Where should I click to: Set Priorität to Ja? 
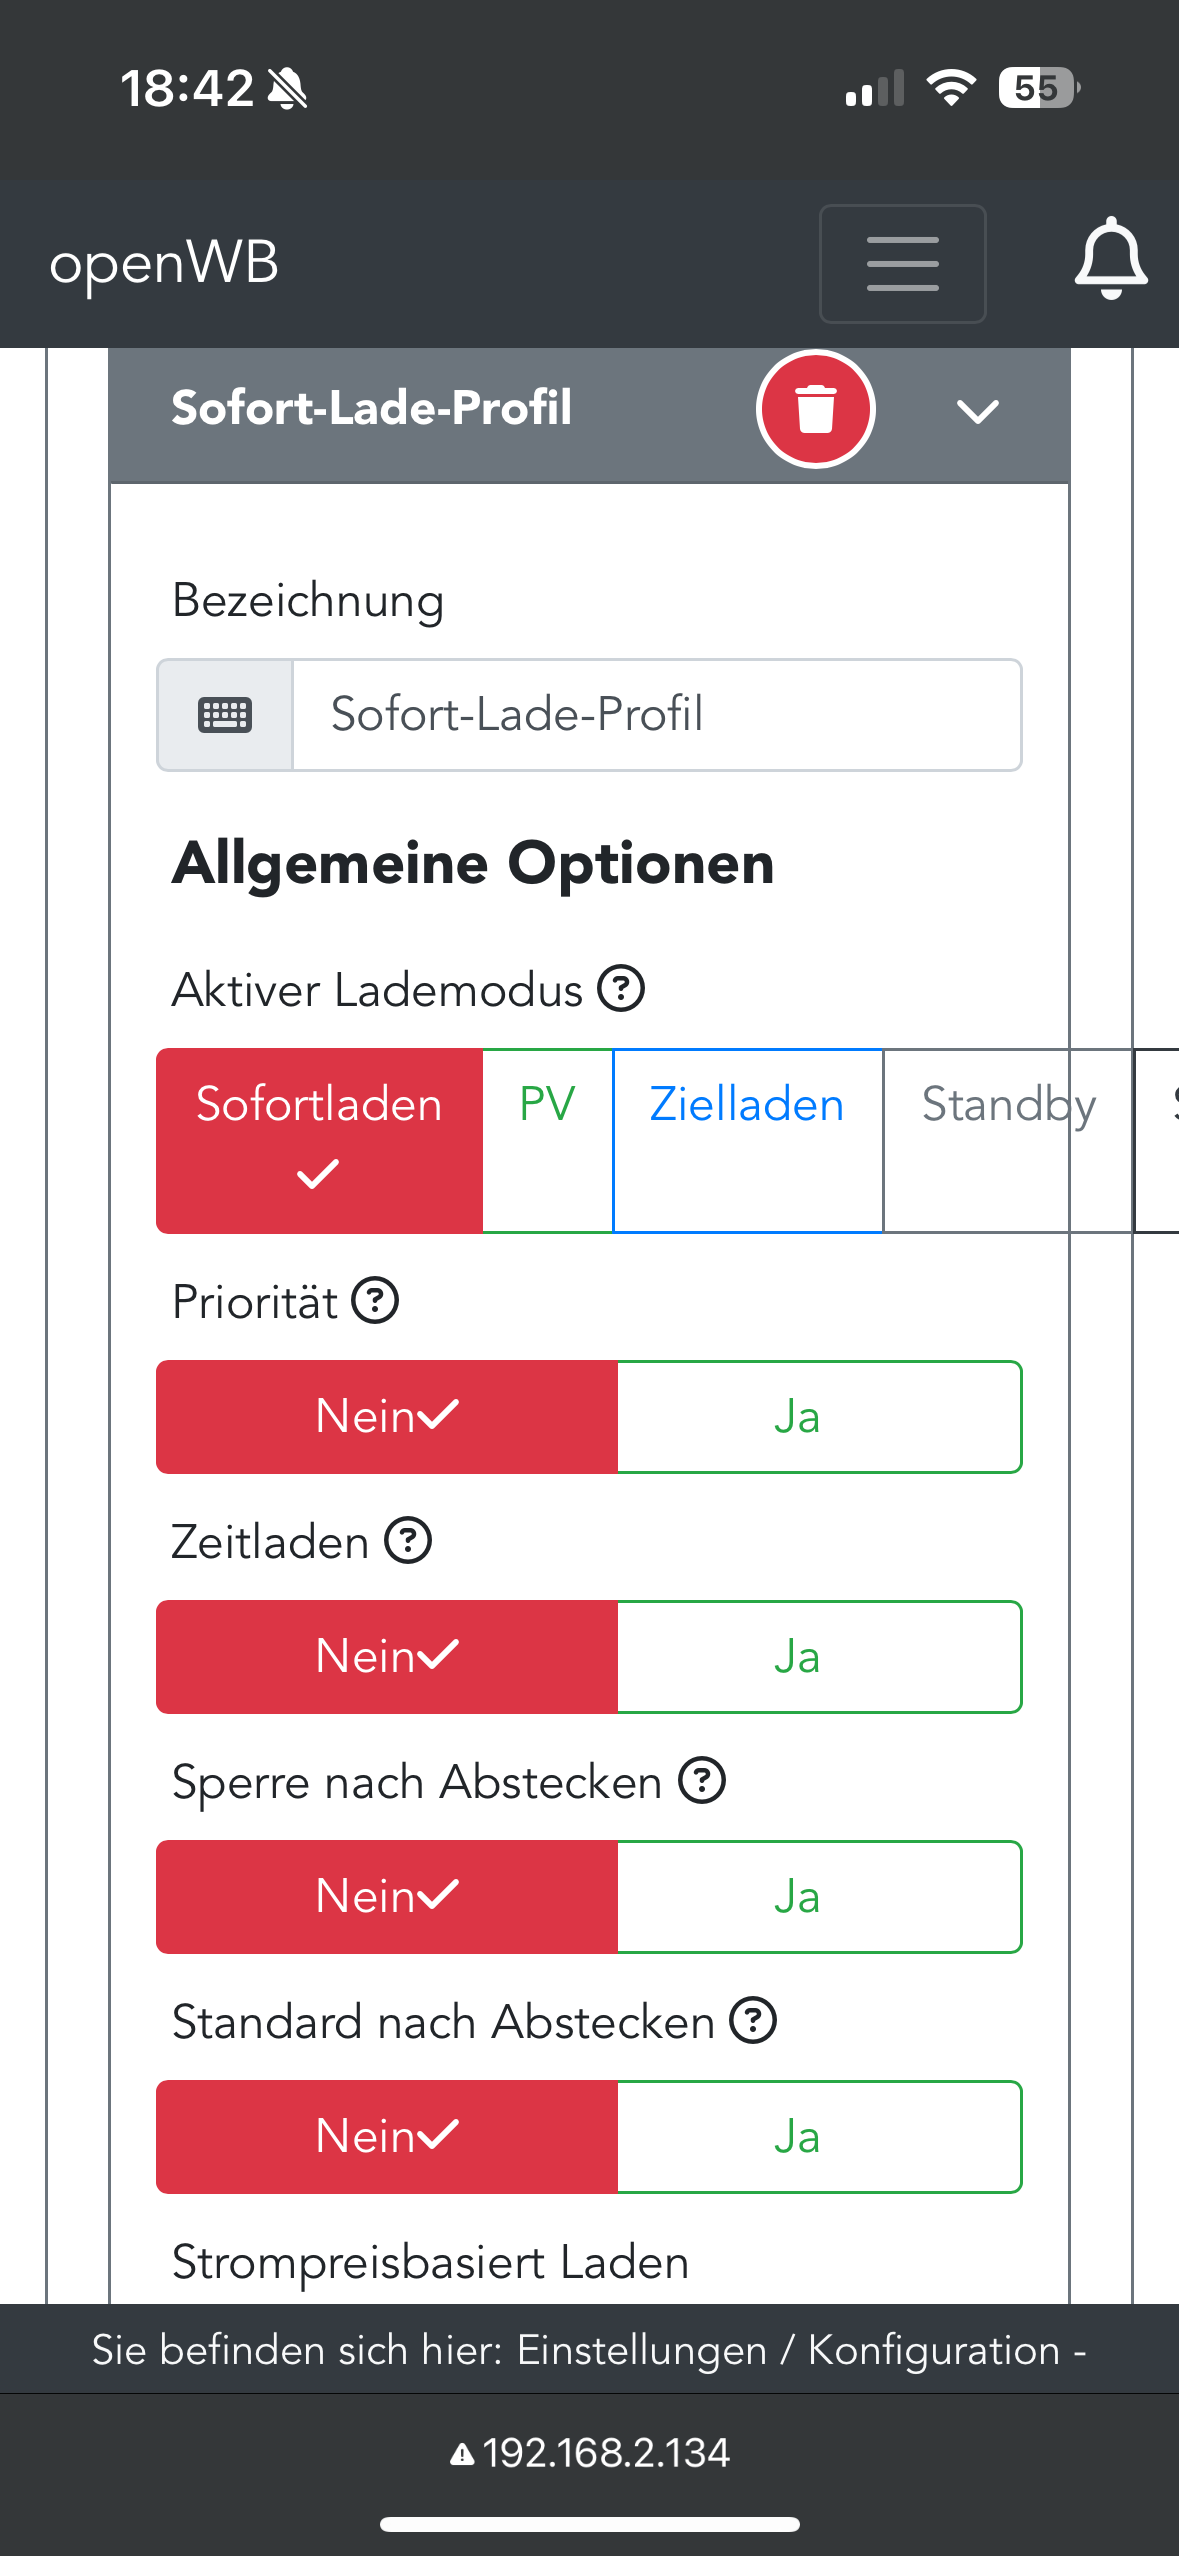819,1417
